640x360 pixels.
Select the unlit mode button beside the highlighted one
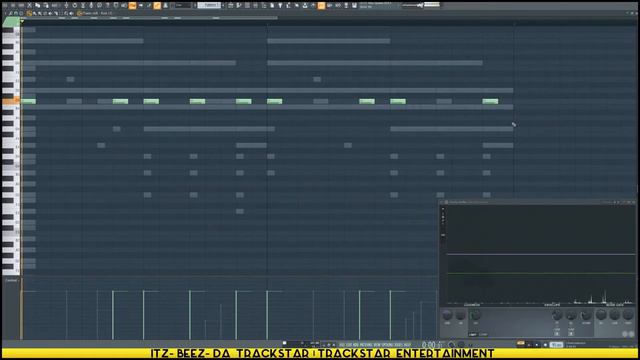483,335
